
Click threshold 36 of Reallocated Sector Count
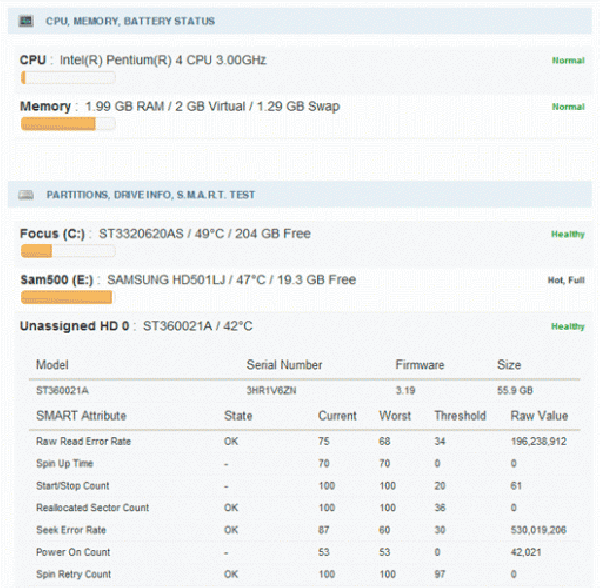point(440,508)
